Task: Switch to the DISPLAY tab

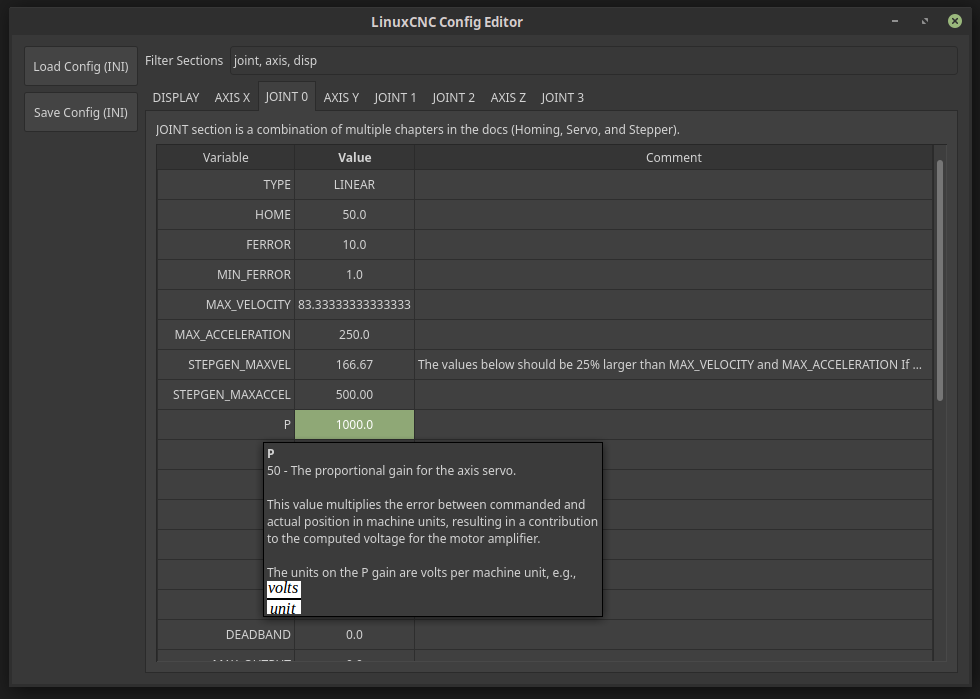Action: coord(176,98)
